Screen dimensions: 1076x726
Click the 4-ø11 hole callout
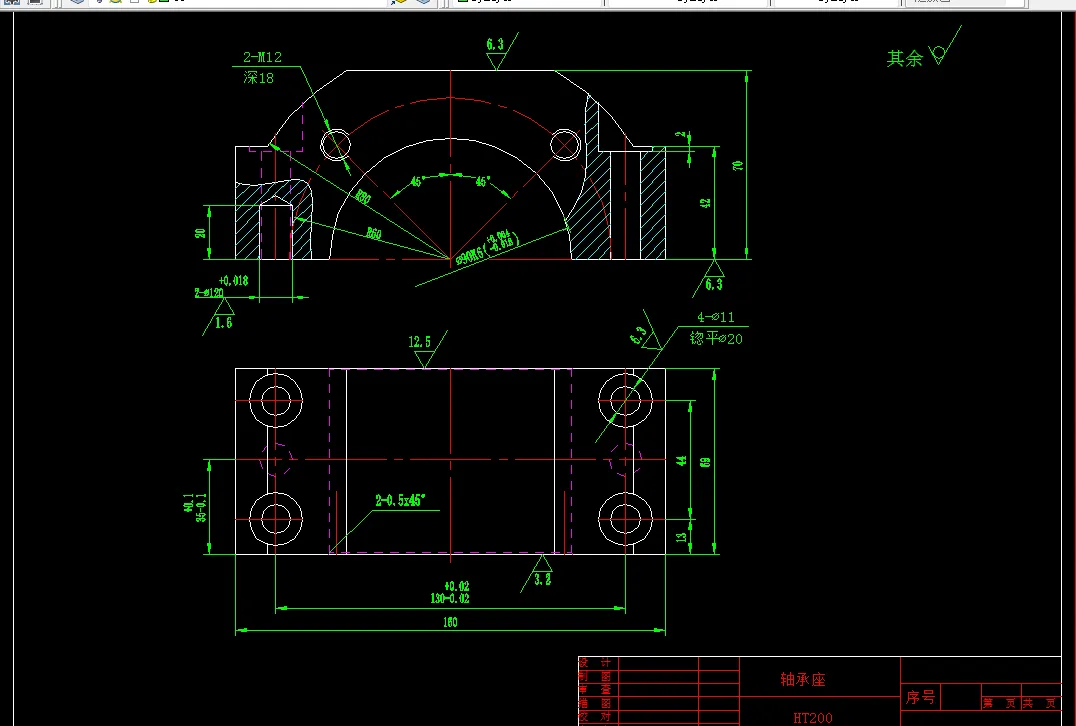coord(716,317)
